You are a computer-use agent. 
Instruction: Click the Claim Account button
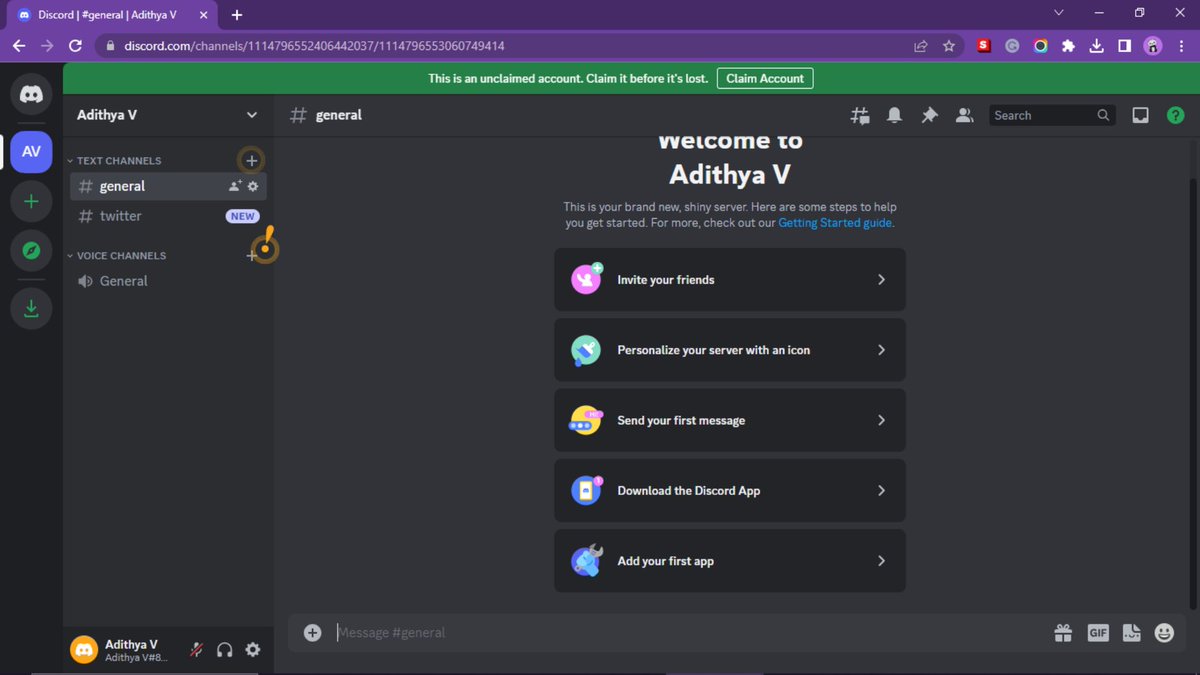[x=765, y=78]
